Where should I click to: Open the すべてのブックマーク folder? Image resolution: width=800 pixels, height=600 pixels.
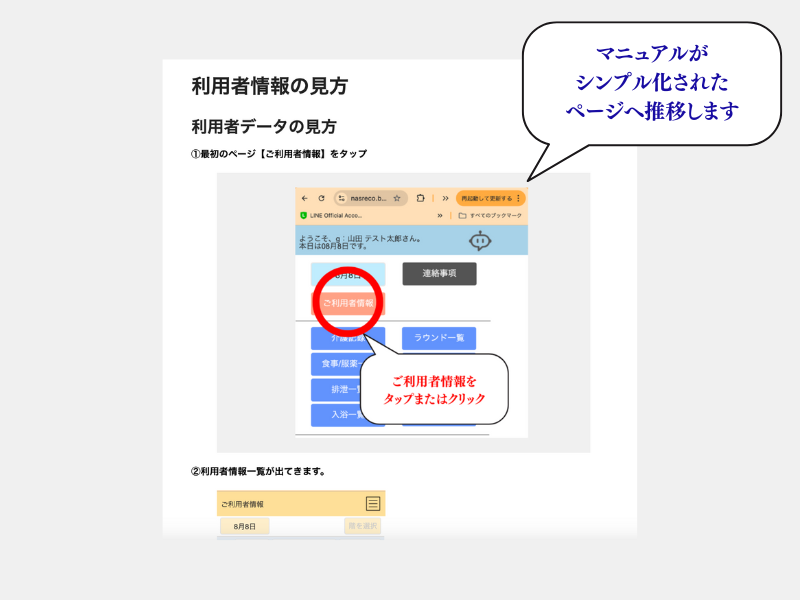pyautogui.click(x=488, y=215)
